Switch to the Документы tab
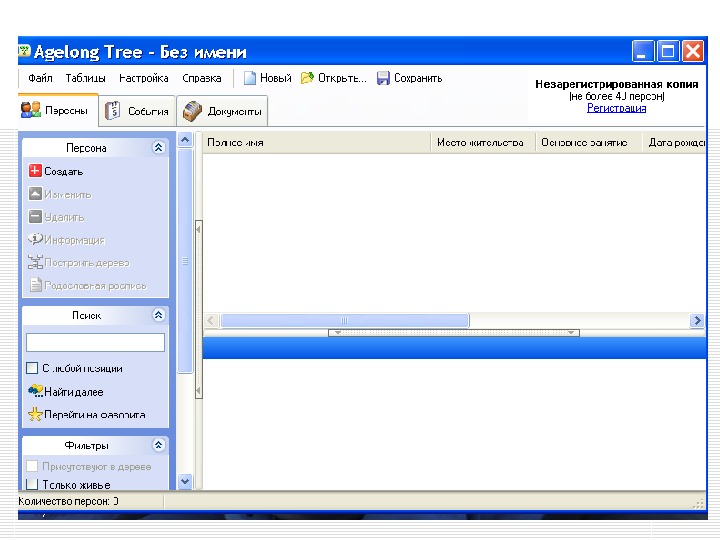This screenshot has height=540, width=720. (x=222, y=111)
